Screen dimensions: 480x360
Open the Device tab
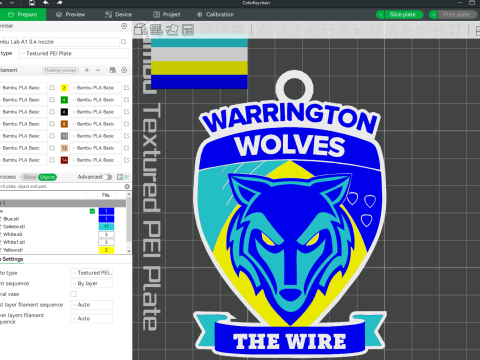click(119, 14)
